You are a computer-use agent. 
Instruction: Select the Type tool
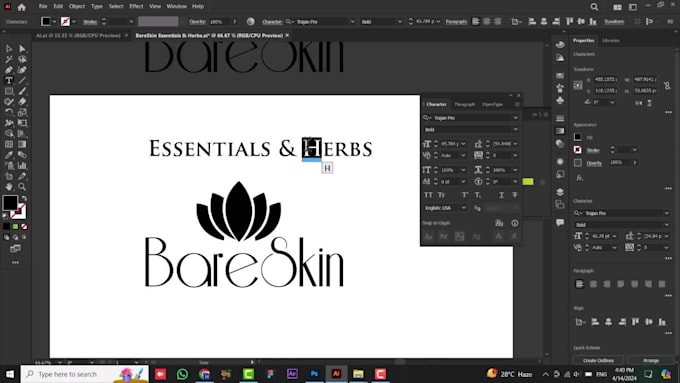tap(9, 80)
